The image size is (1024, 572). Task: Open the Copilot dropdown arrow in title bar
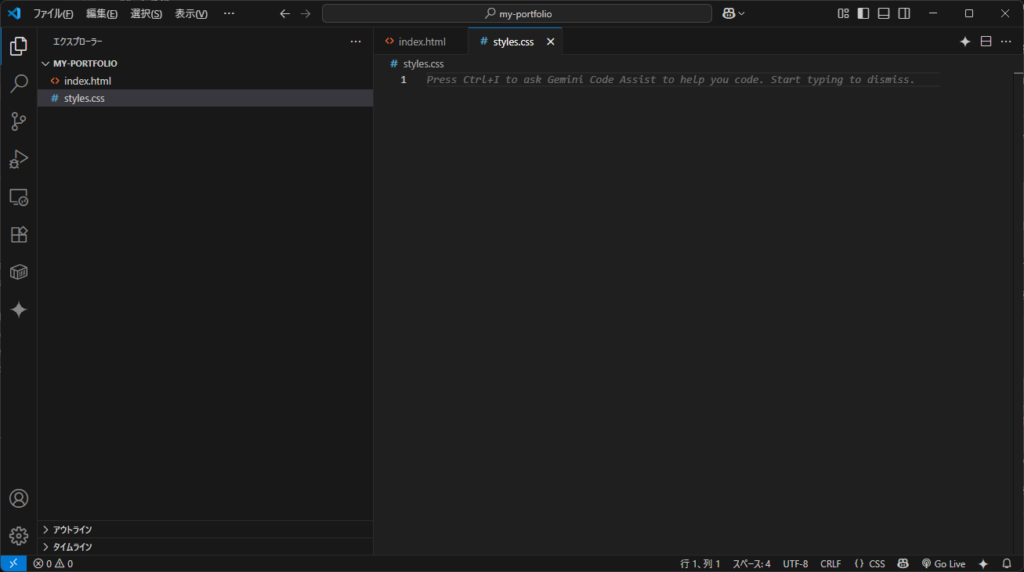point(741,13)
